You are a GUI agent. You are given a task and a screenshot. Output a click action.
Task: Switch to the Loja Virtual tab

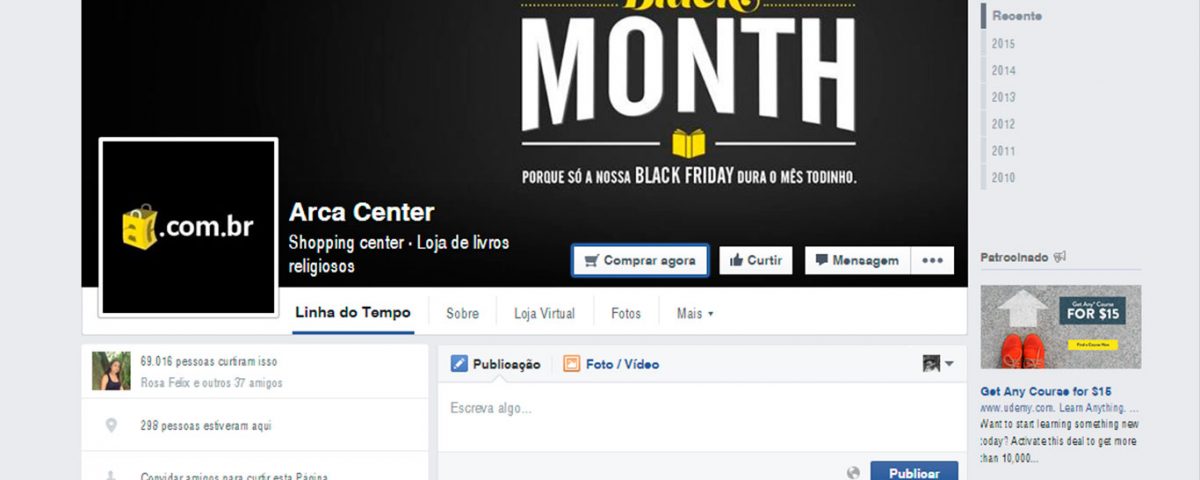(544, 313)
